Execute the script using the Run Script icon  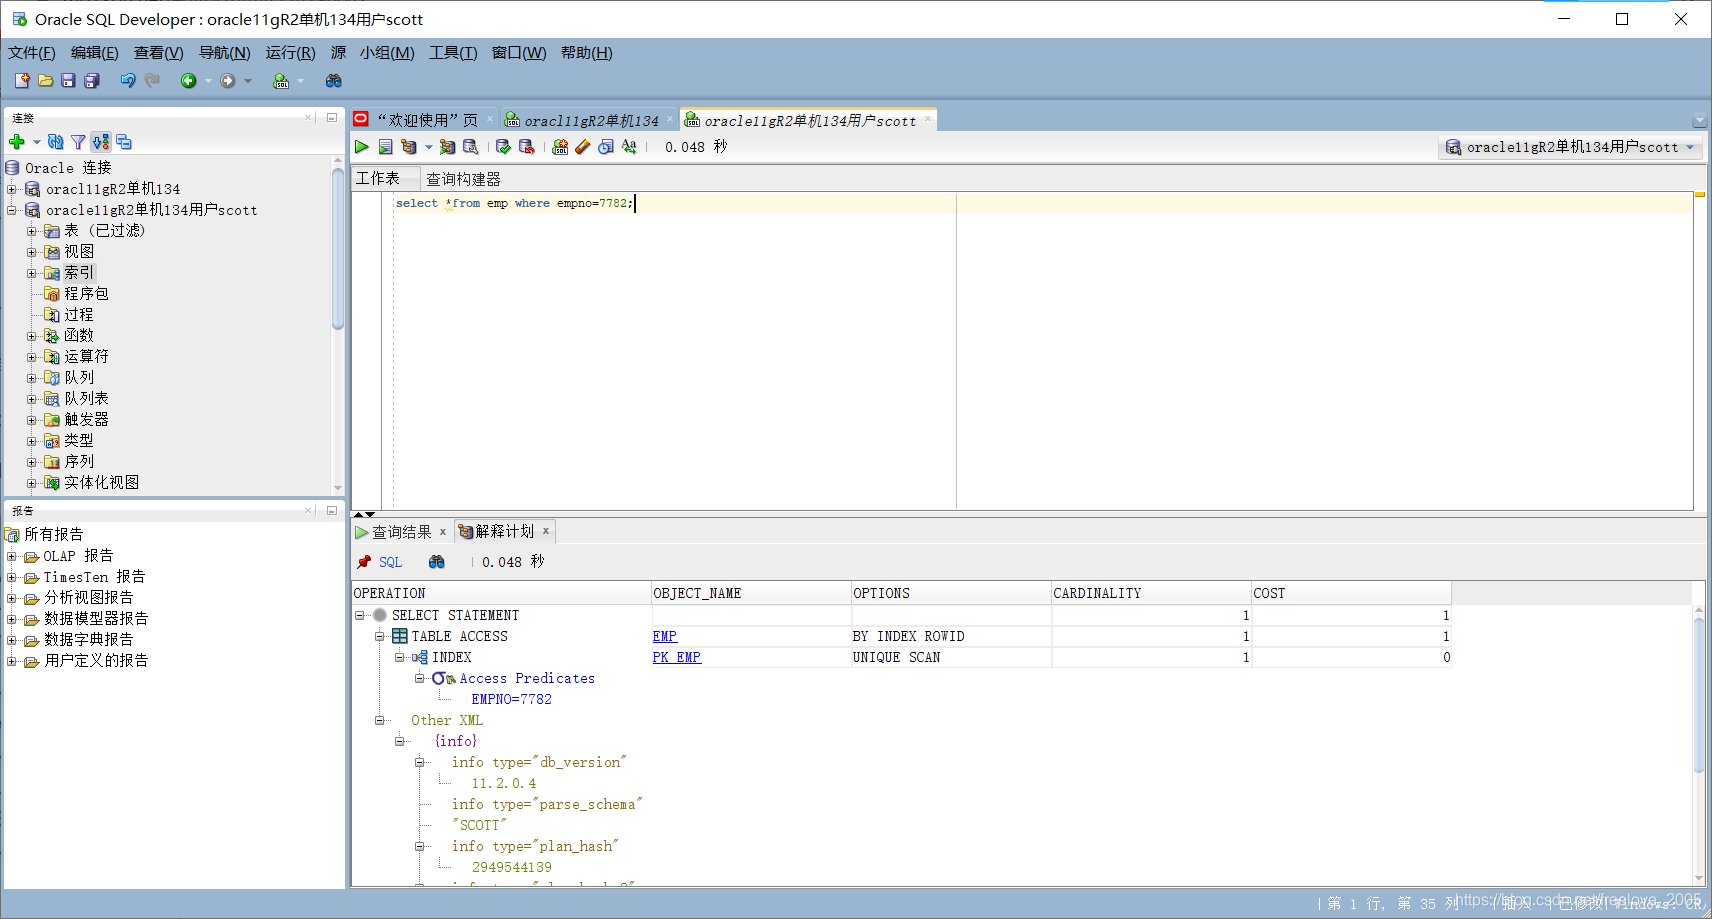(x=386, y=146)
